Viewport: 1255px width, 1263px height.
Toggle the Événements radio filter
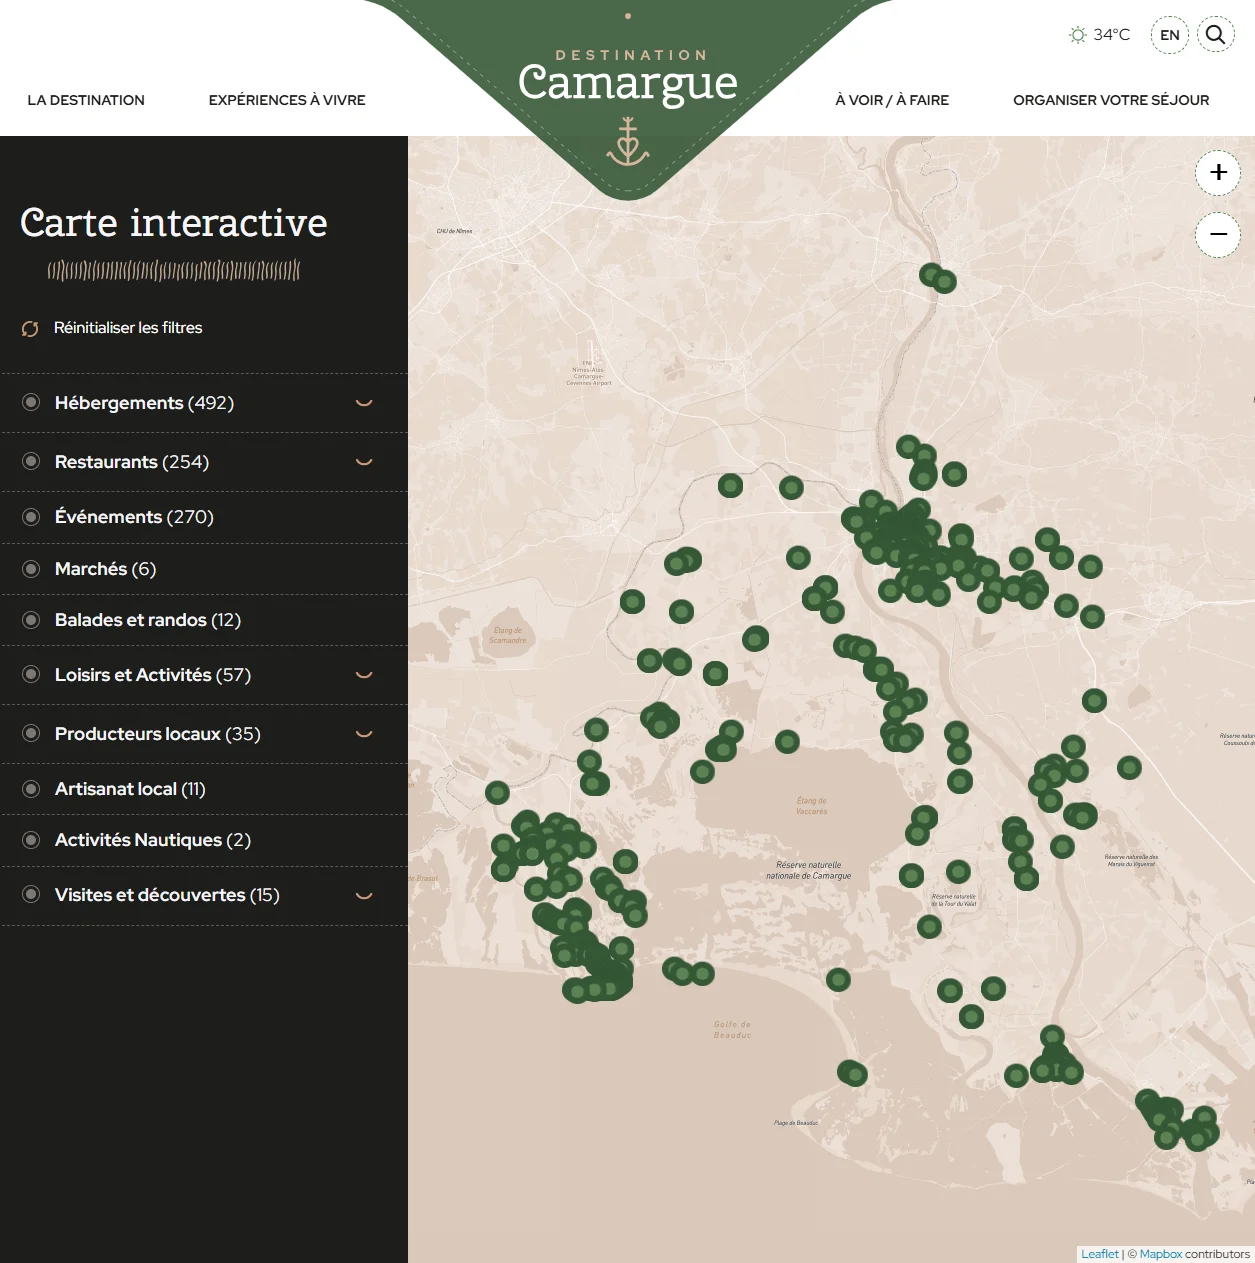(31, 517)
